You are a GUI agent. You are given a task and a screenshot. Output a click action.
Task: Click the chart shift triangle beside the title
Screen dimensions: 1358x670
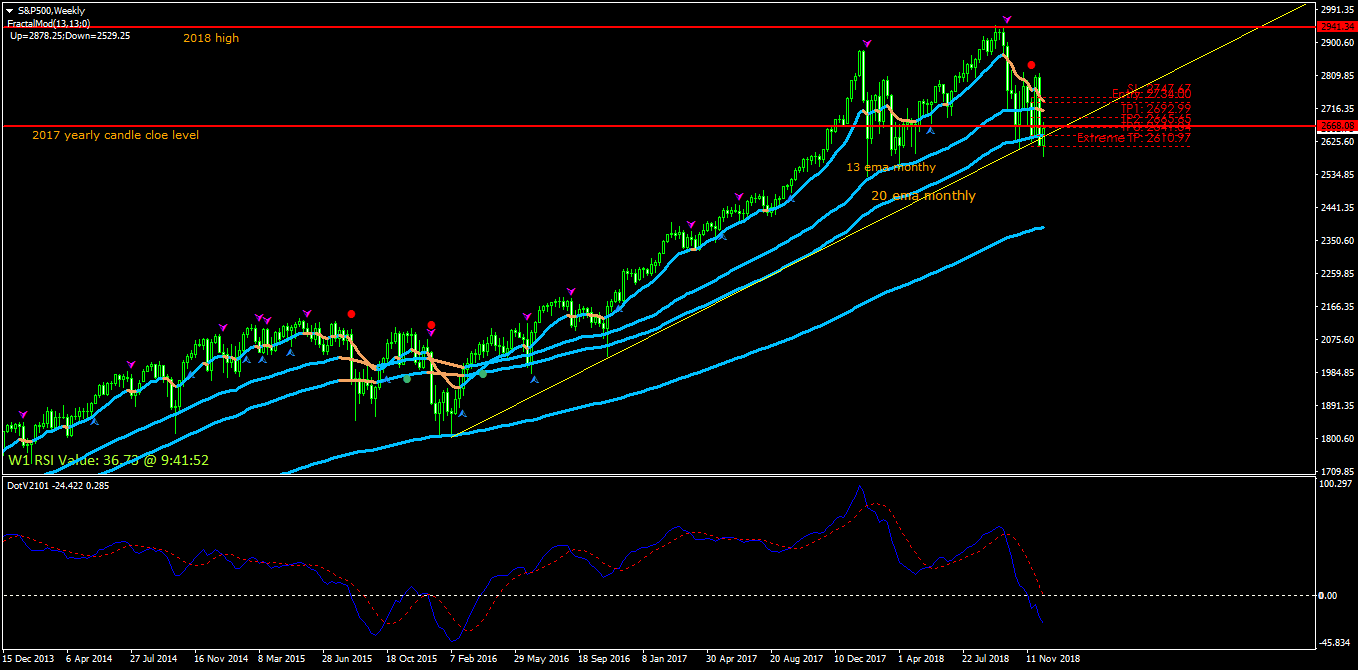pos(9,9)
